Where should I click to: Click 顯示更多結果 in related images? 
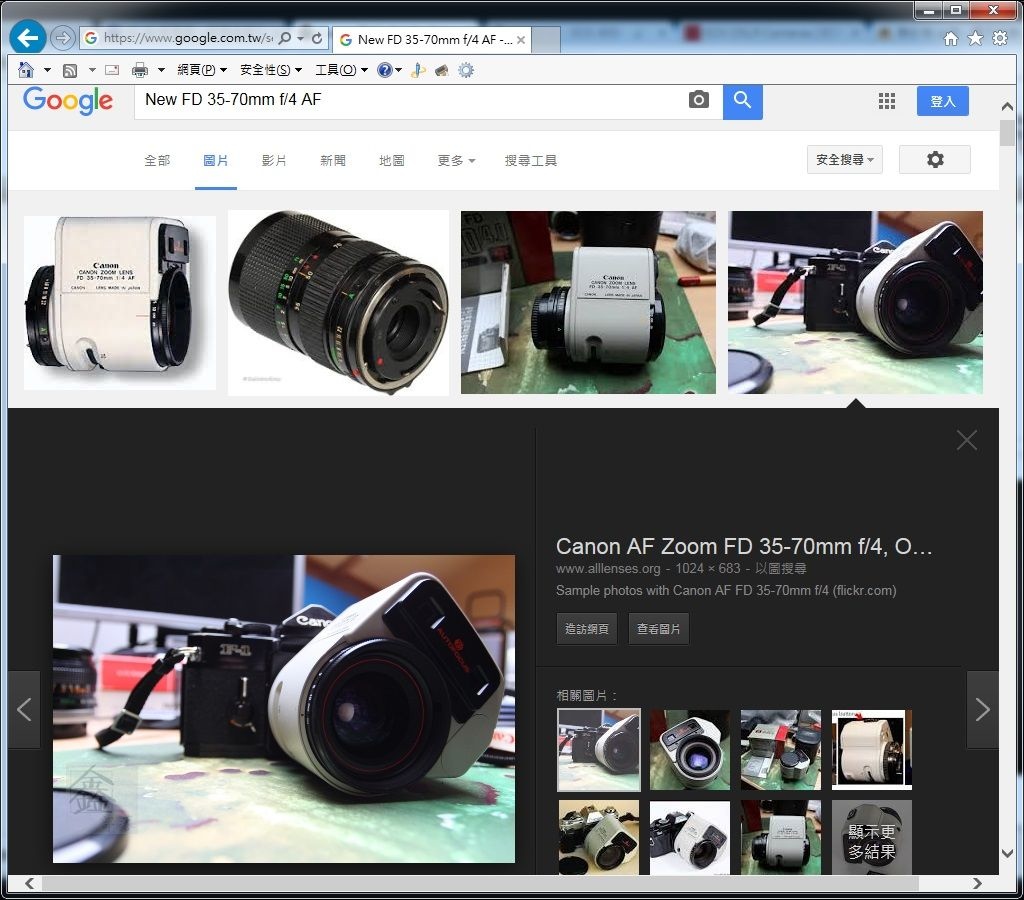pyautogui.click(x=871, y=837)
